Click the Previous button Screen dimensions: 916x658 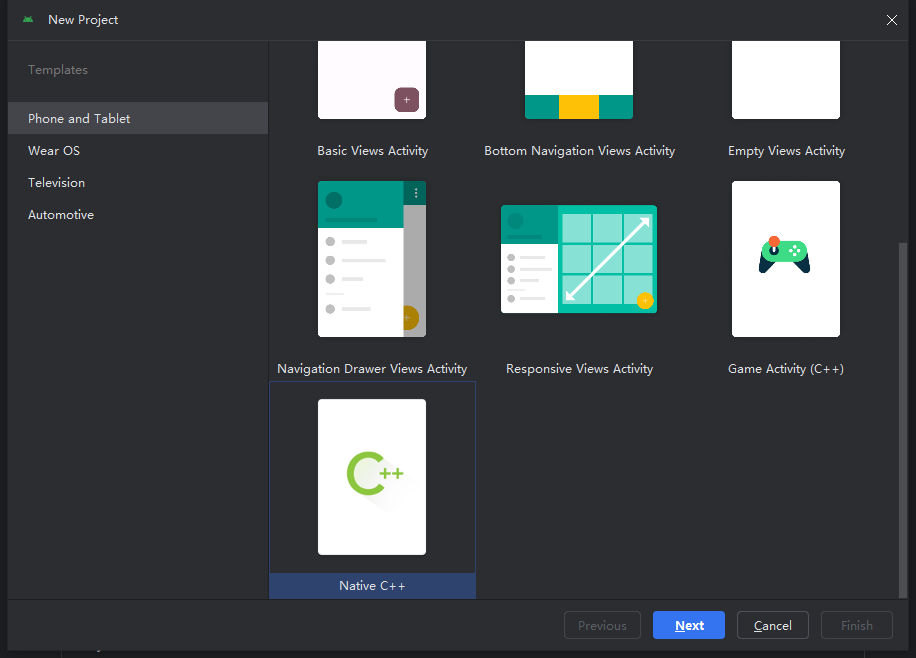click(602, 625)
